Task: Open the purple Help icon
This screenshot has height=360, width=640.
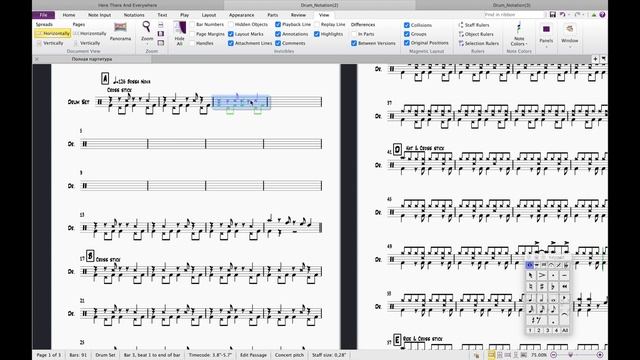Action: [602, 15]
